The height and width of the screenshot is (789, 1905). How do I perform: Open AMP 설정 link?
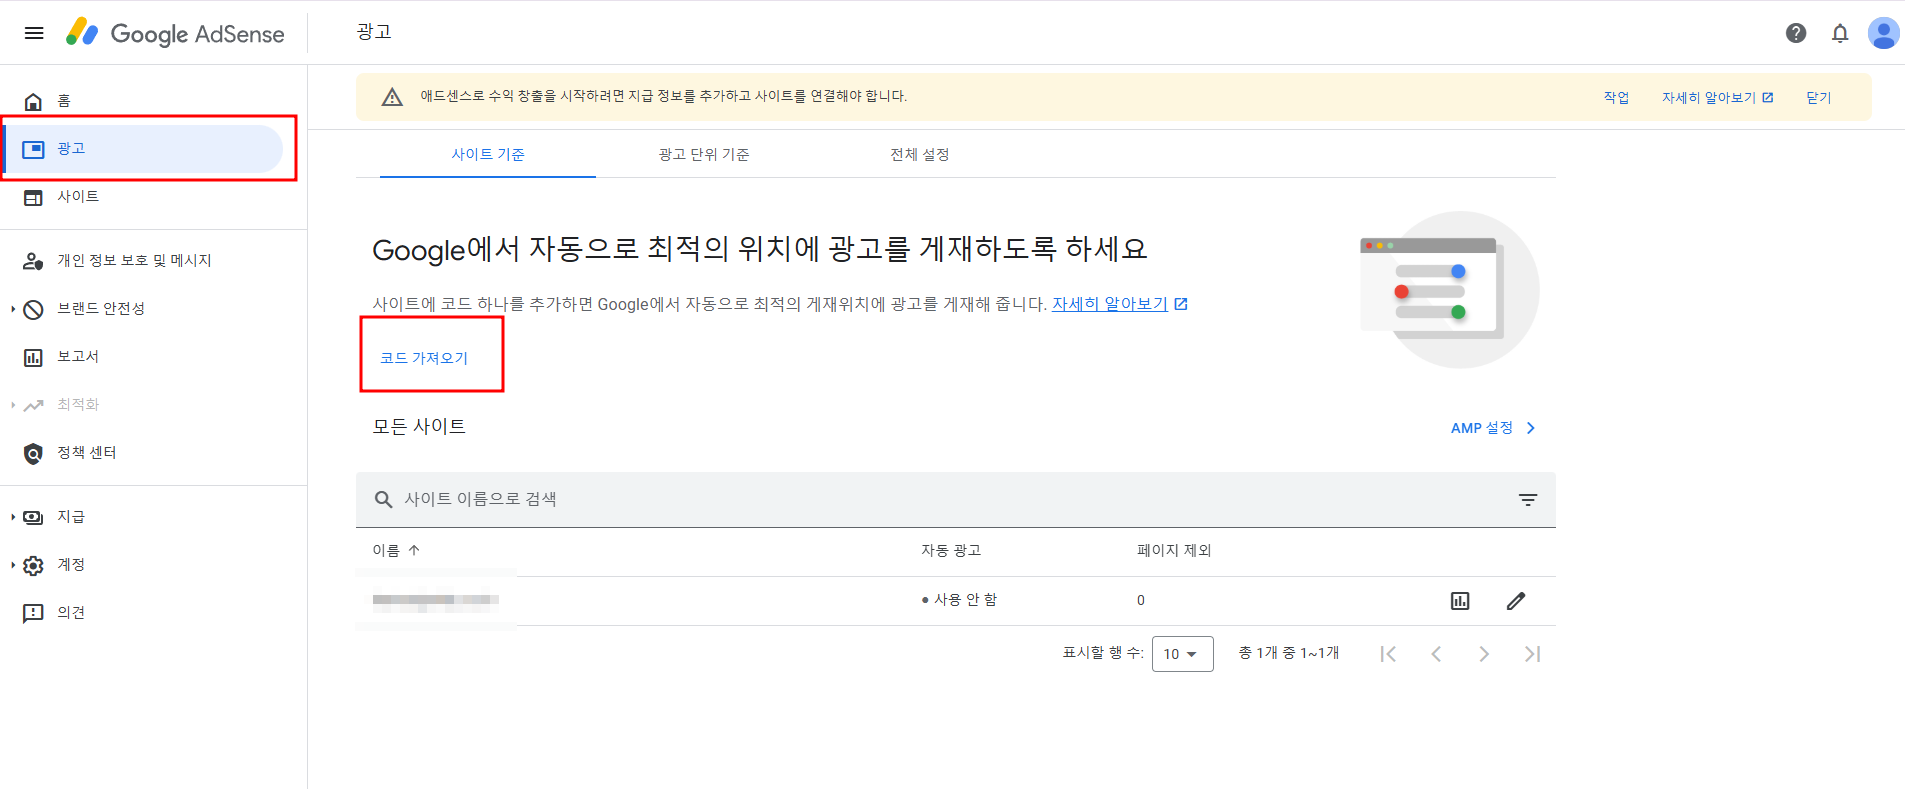click(1493, 428)
